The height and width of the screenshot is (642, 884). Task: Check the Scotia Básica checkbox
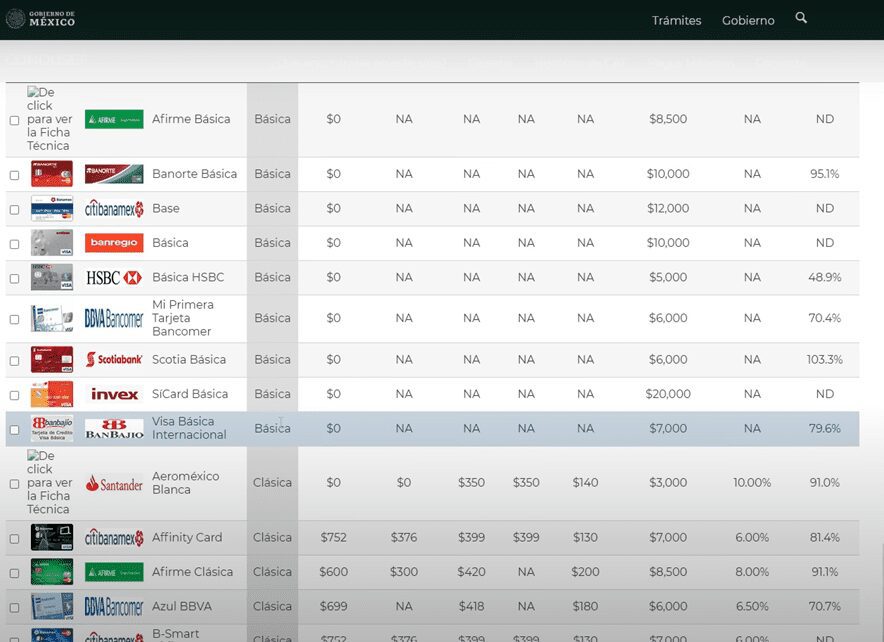(x=14, y=361)
